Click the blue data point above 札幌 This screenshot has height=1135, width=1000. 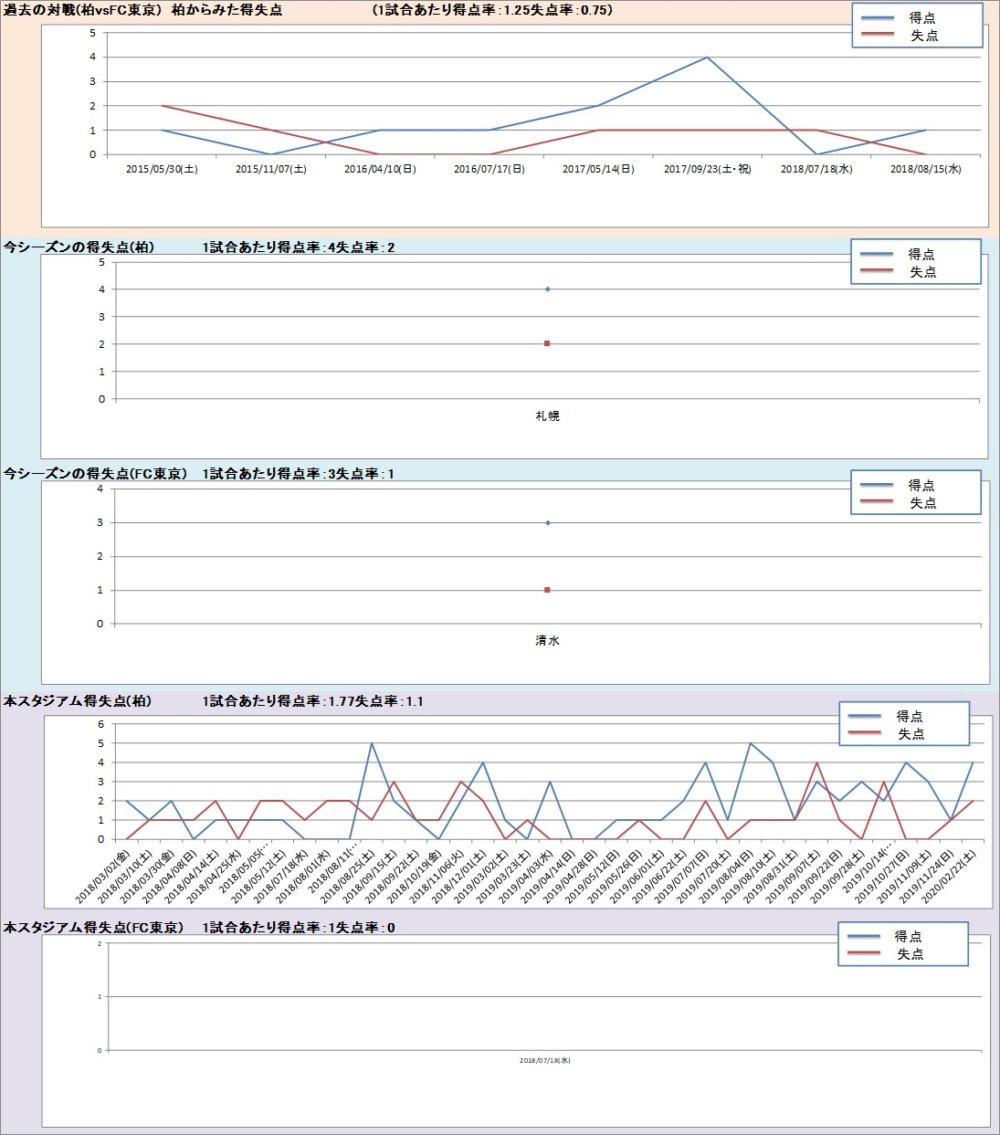pos(547,290)
